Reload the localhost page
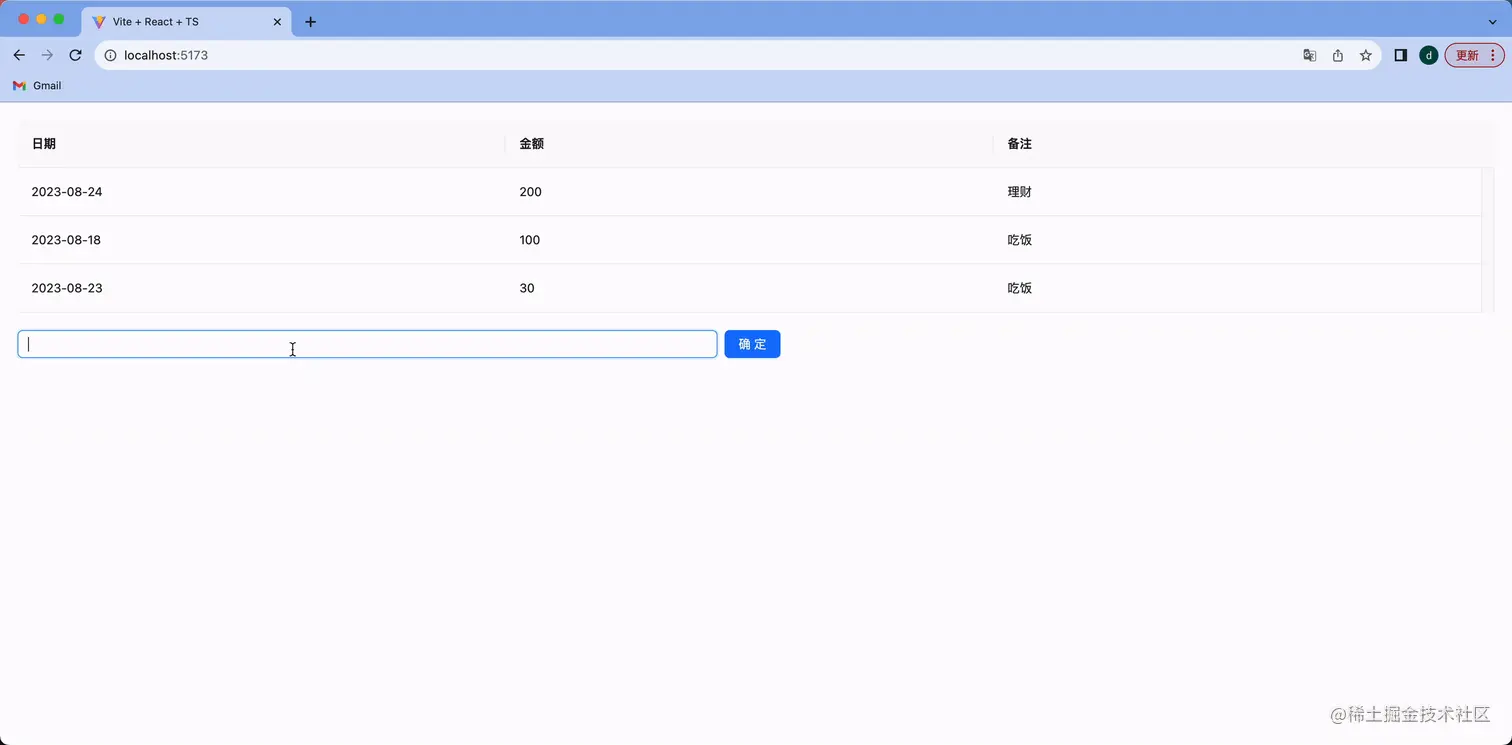1512x745 pixels. pos(75,55)
